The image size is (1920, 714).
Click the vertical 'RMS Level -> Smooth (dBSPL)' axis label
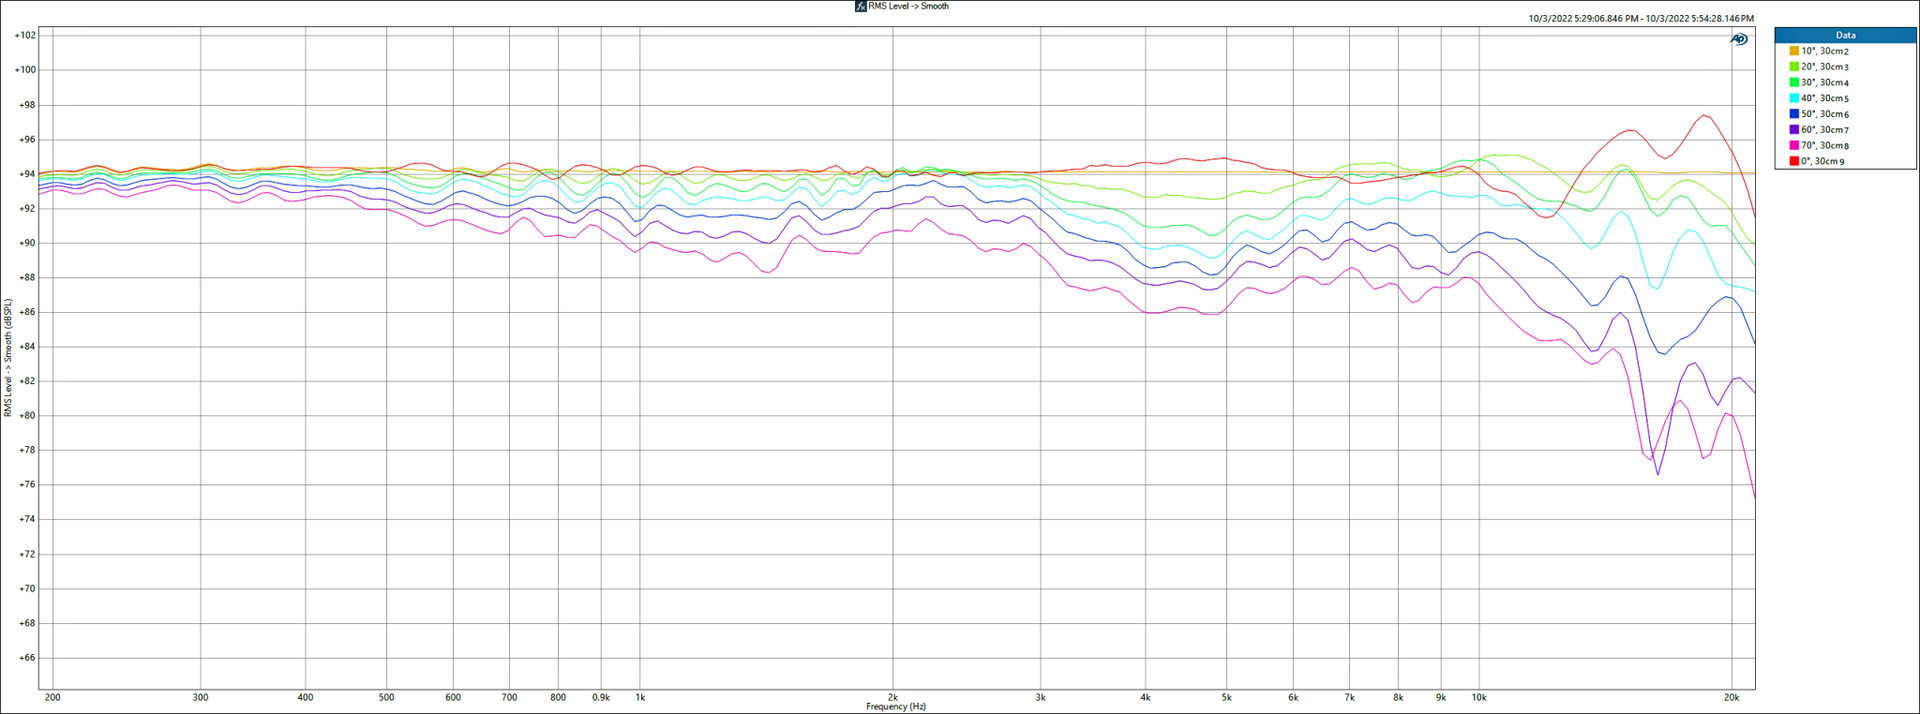7,358
